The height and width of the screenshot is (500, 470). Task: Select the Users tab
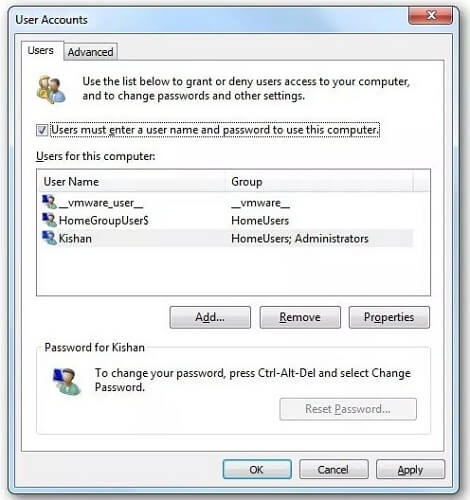click(x=41, y=51)
